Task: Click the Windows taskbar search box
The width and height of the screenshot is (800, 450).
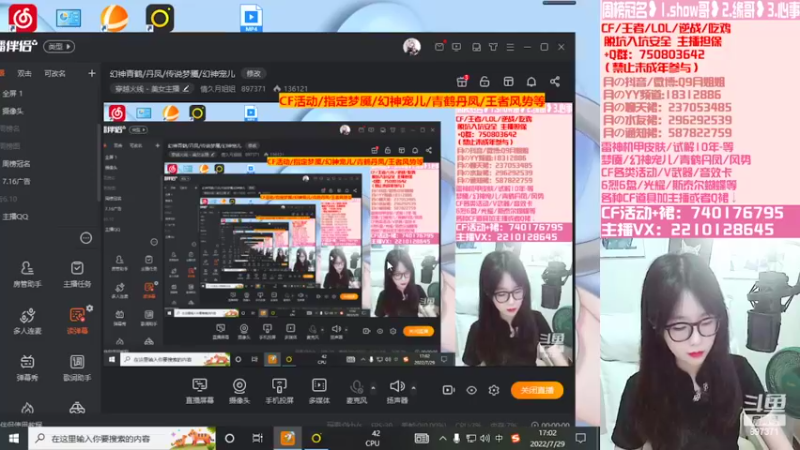Action: coord(121,438)
